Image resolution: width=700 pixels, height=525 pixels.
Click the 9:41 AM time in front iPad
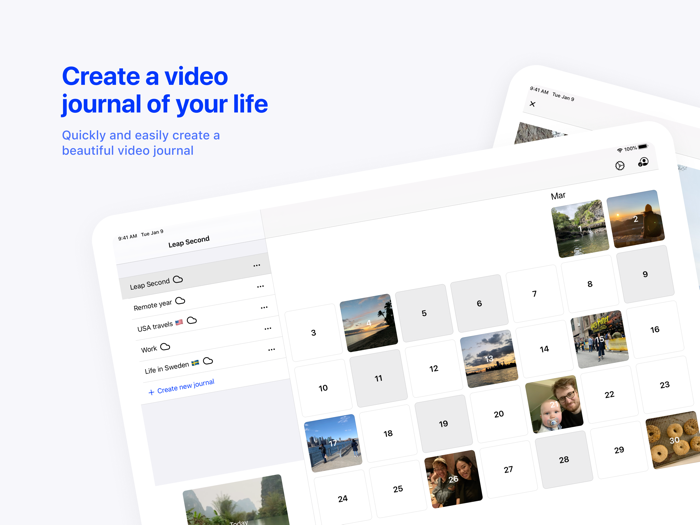pyautogui.click(x=127, y=237)
